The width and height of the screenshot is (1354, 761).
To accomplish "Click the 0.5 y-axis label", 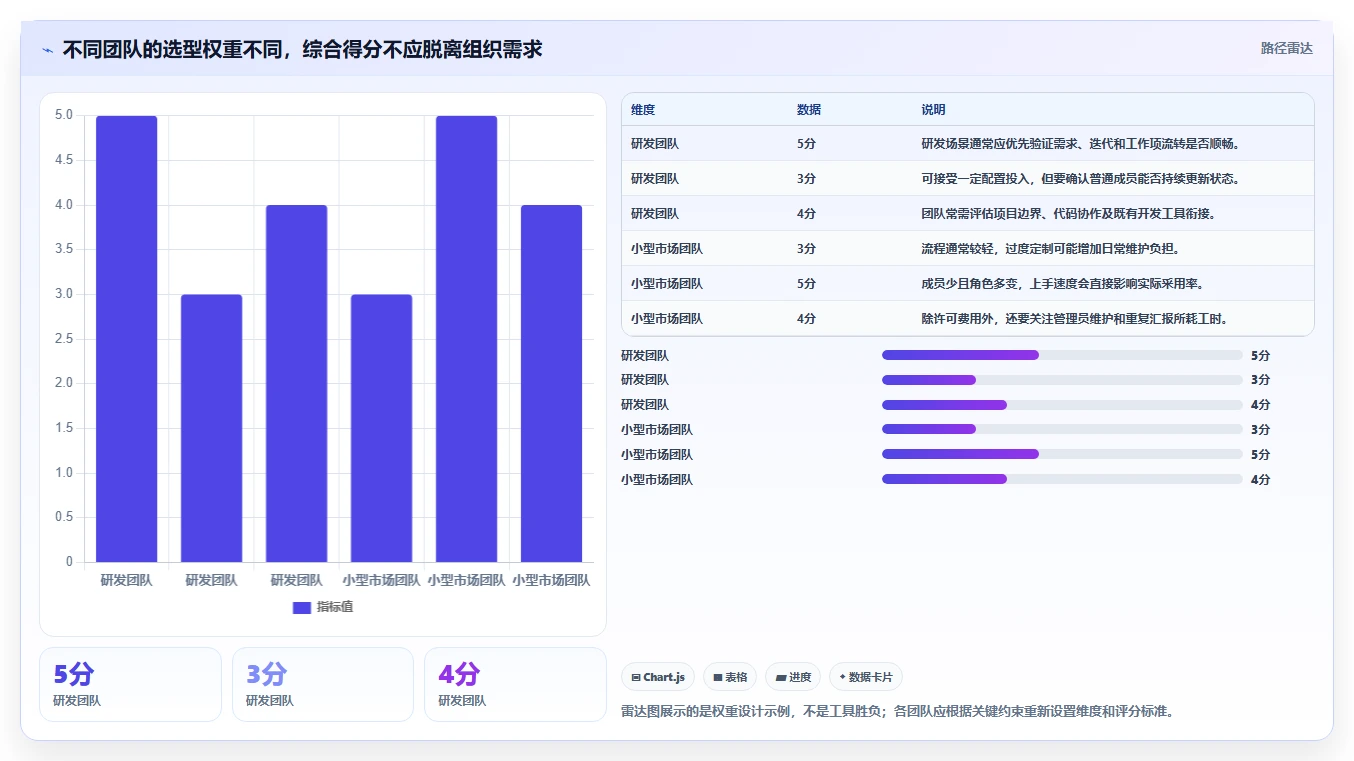I will [x=64, y=517].
